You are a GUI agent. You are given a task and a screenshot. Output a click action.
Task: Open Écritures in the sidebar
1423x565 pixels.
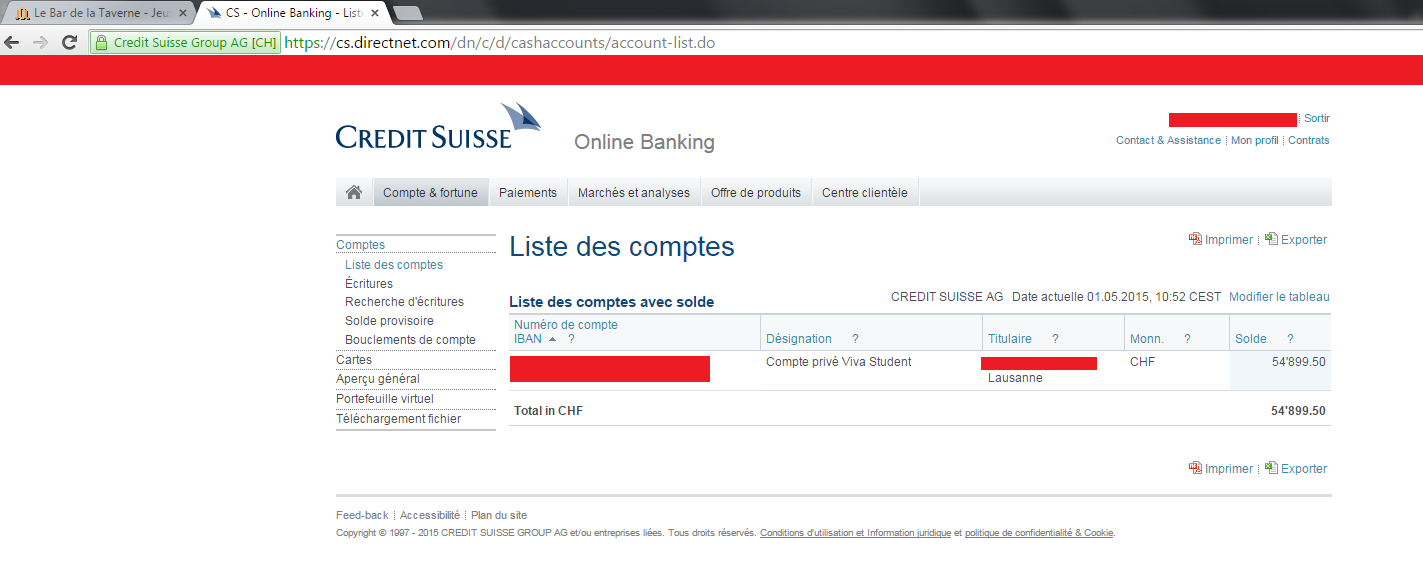coord(369,284)
